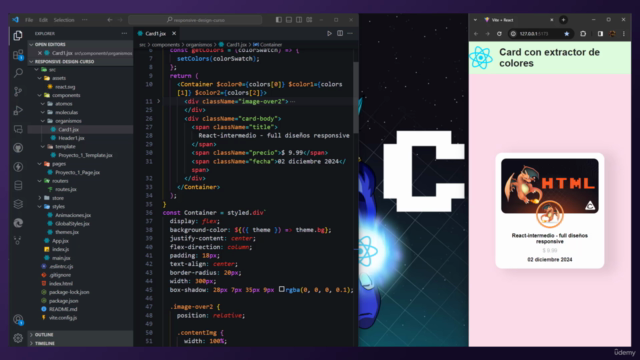Open the Accounts icon in activity bar
This screenshot has width=640, height=360.
18,319
